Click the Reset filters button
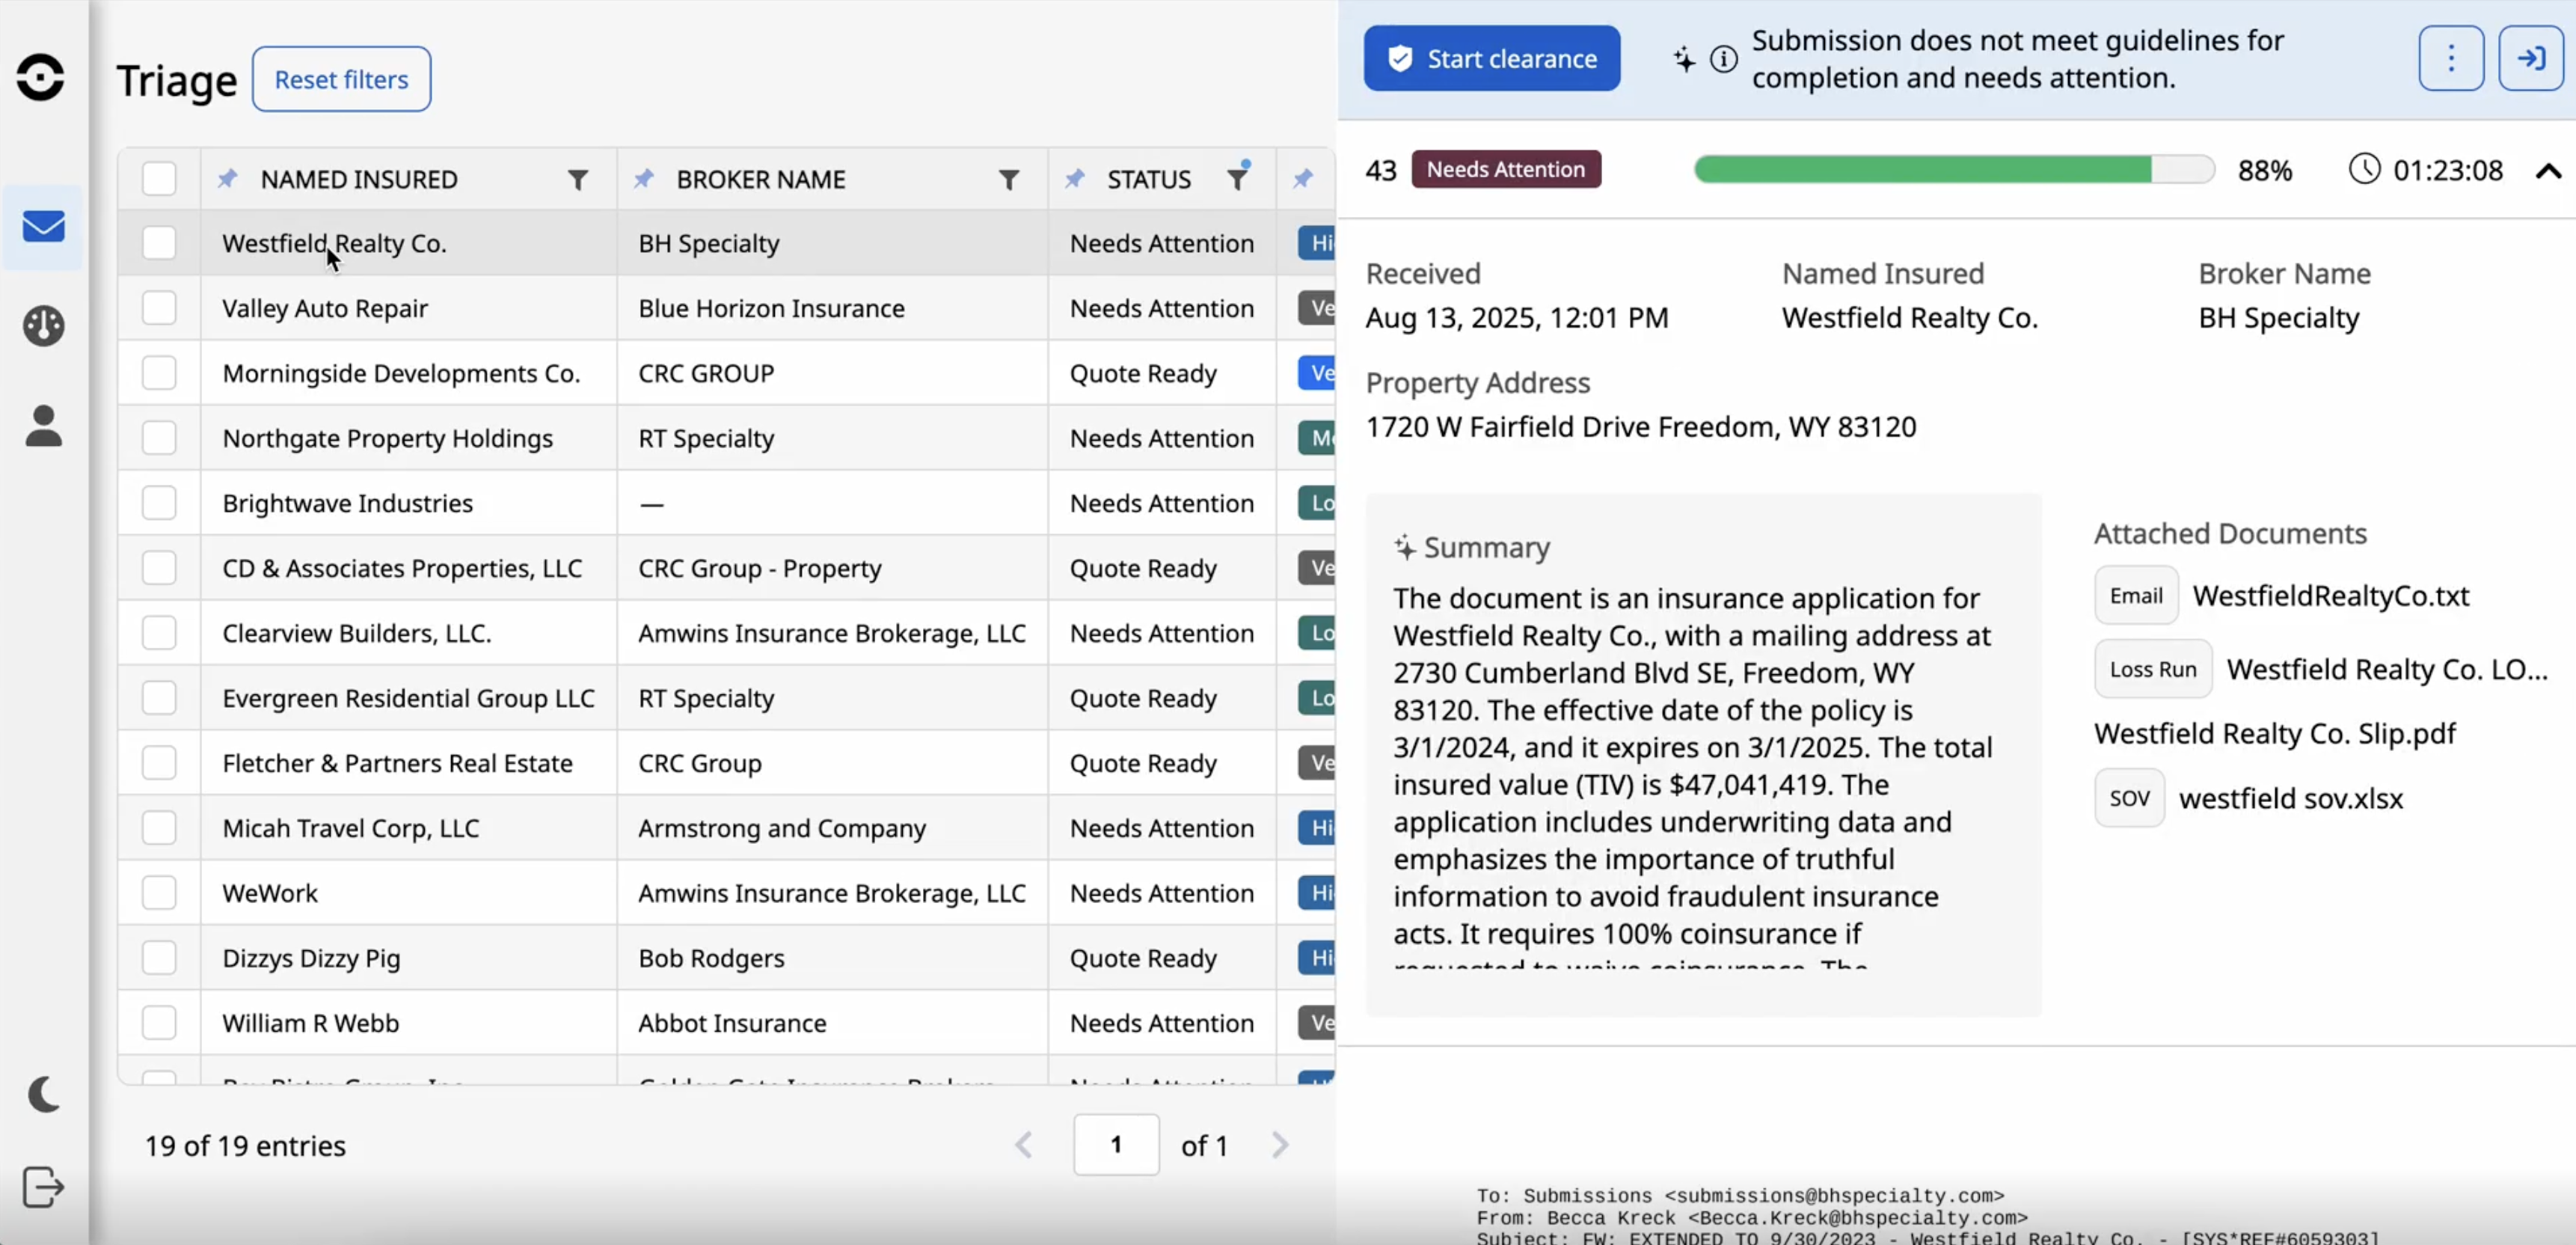This screenshot has height=1245, width=2576. (341, 79)
